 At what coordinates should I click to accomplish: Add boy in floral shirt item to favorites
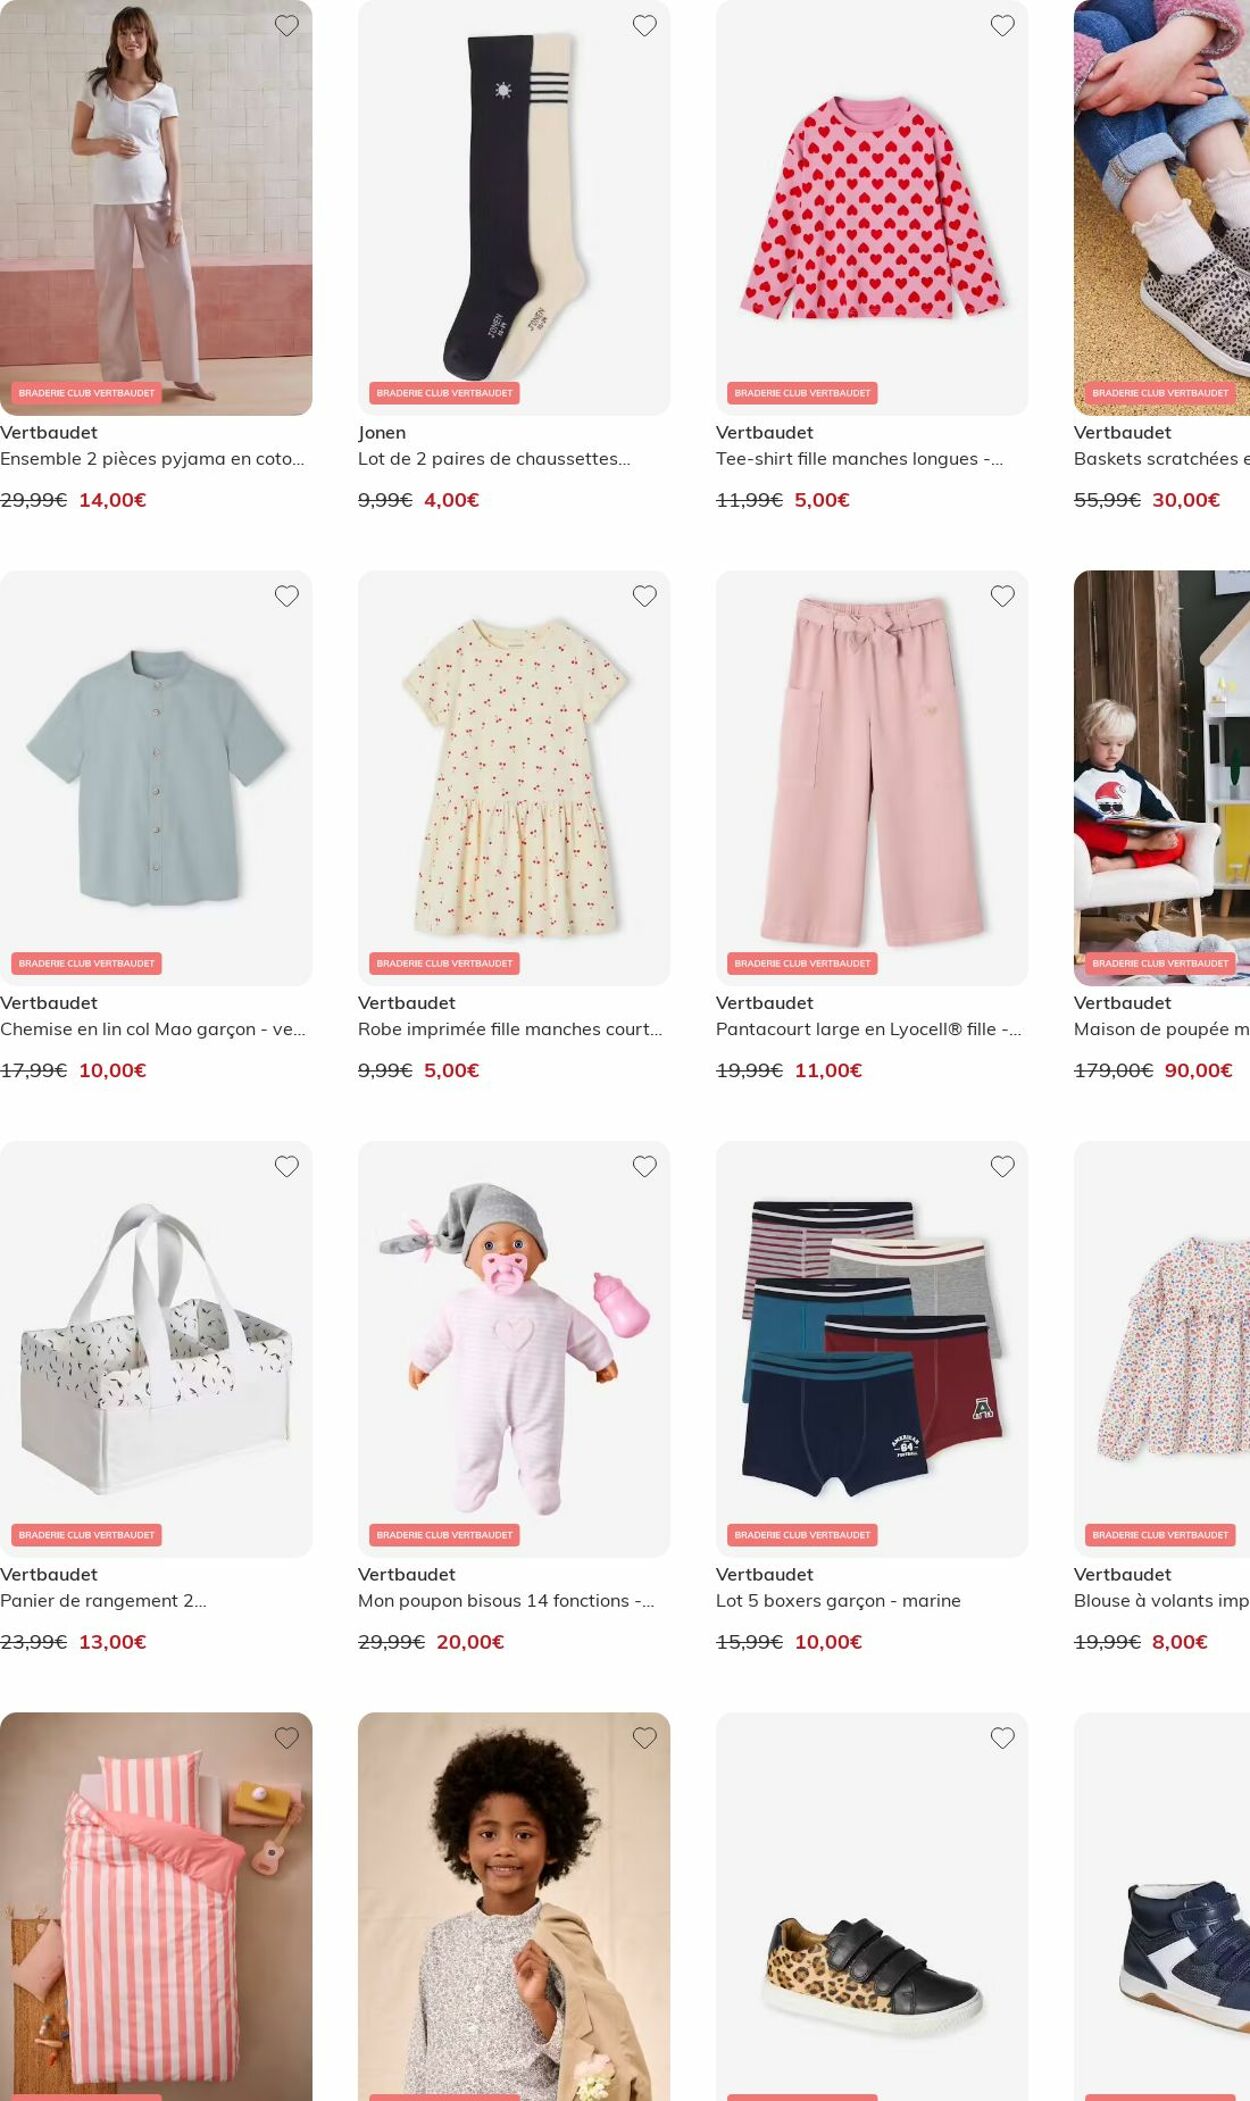coord(644,1738)
